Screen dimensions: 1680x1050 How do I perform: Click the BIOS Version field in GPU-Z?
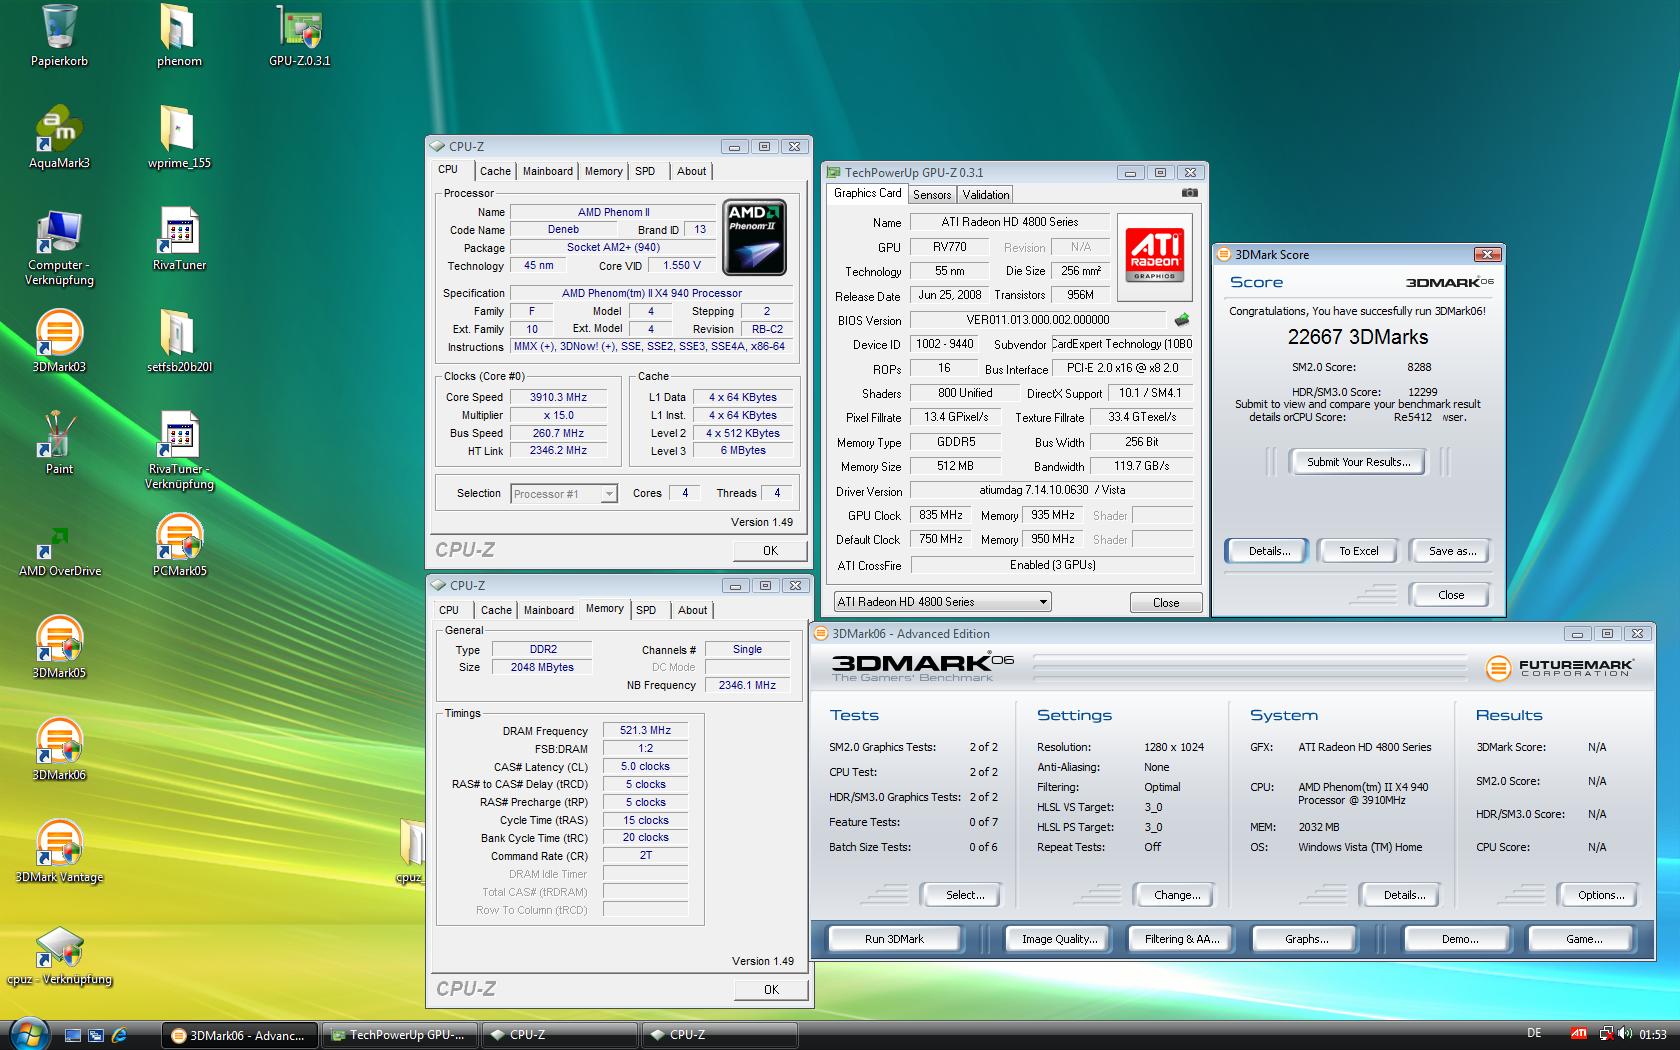(x=1037, y=320)
